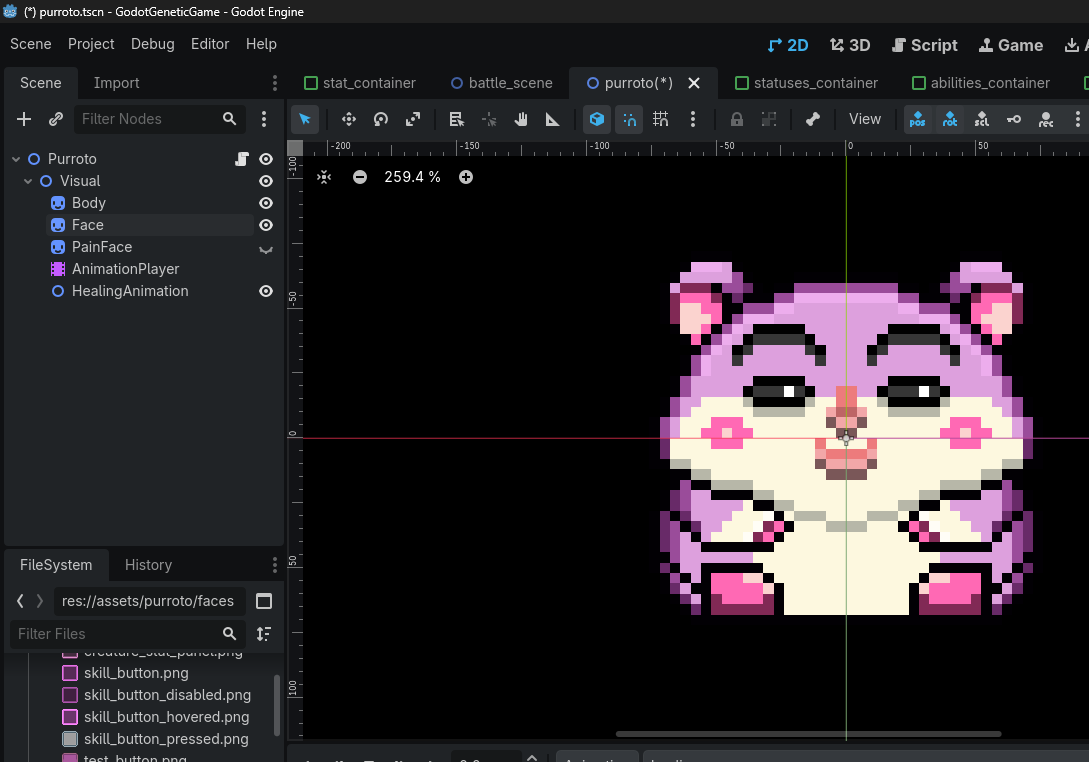Pick the Ruler measuring tool

pos(552,119)
